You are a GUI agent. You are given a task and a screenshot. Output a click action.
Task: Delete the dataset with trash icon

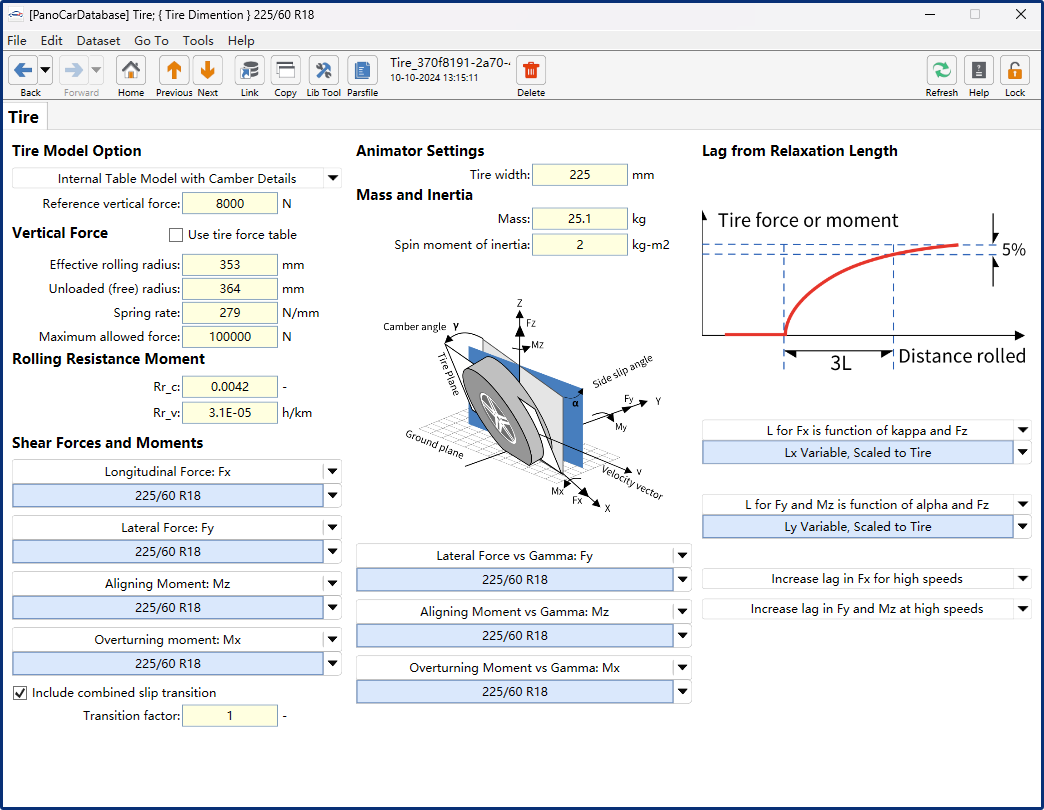(x=531, y=71)
